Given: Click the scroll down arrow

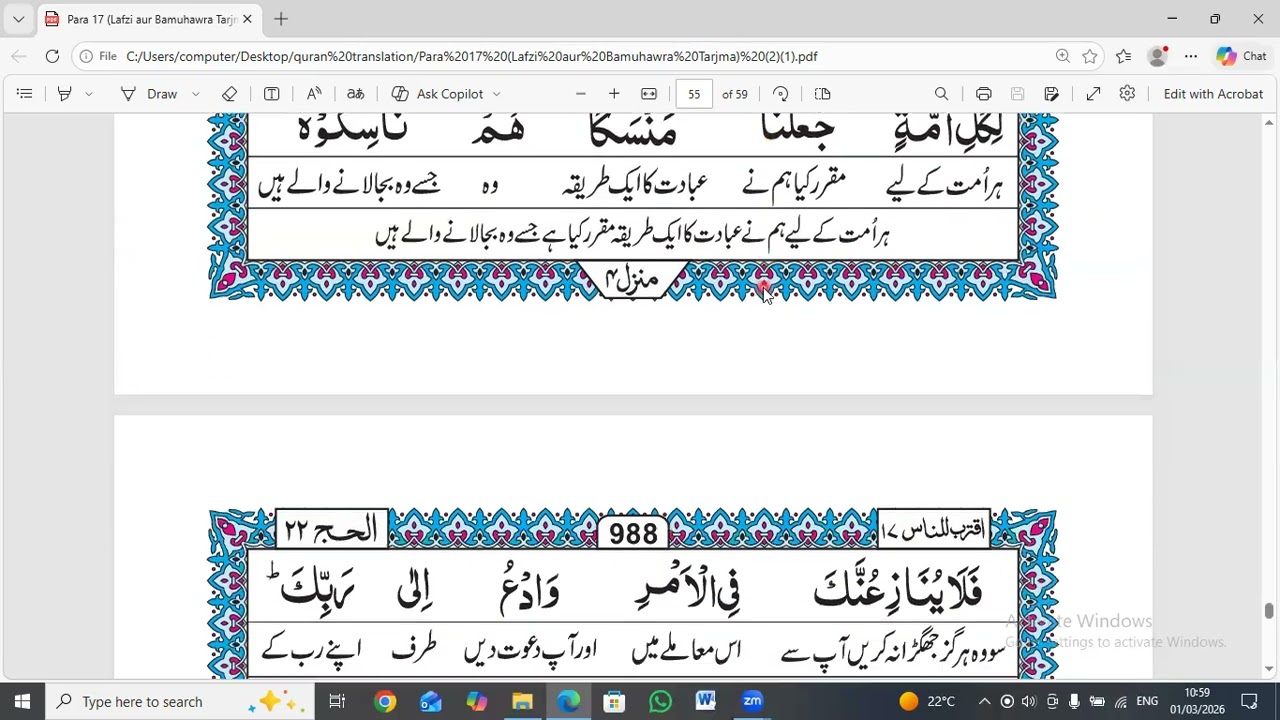Looking at the screenshot, I should tap(1269, 669).
